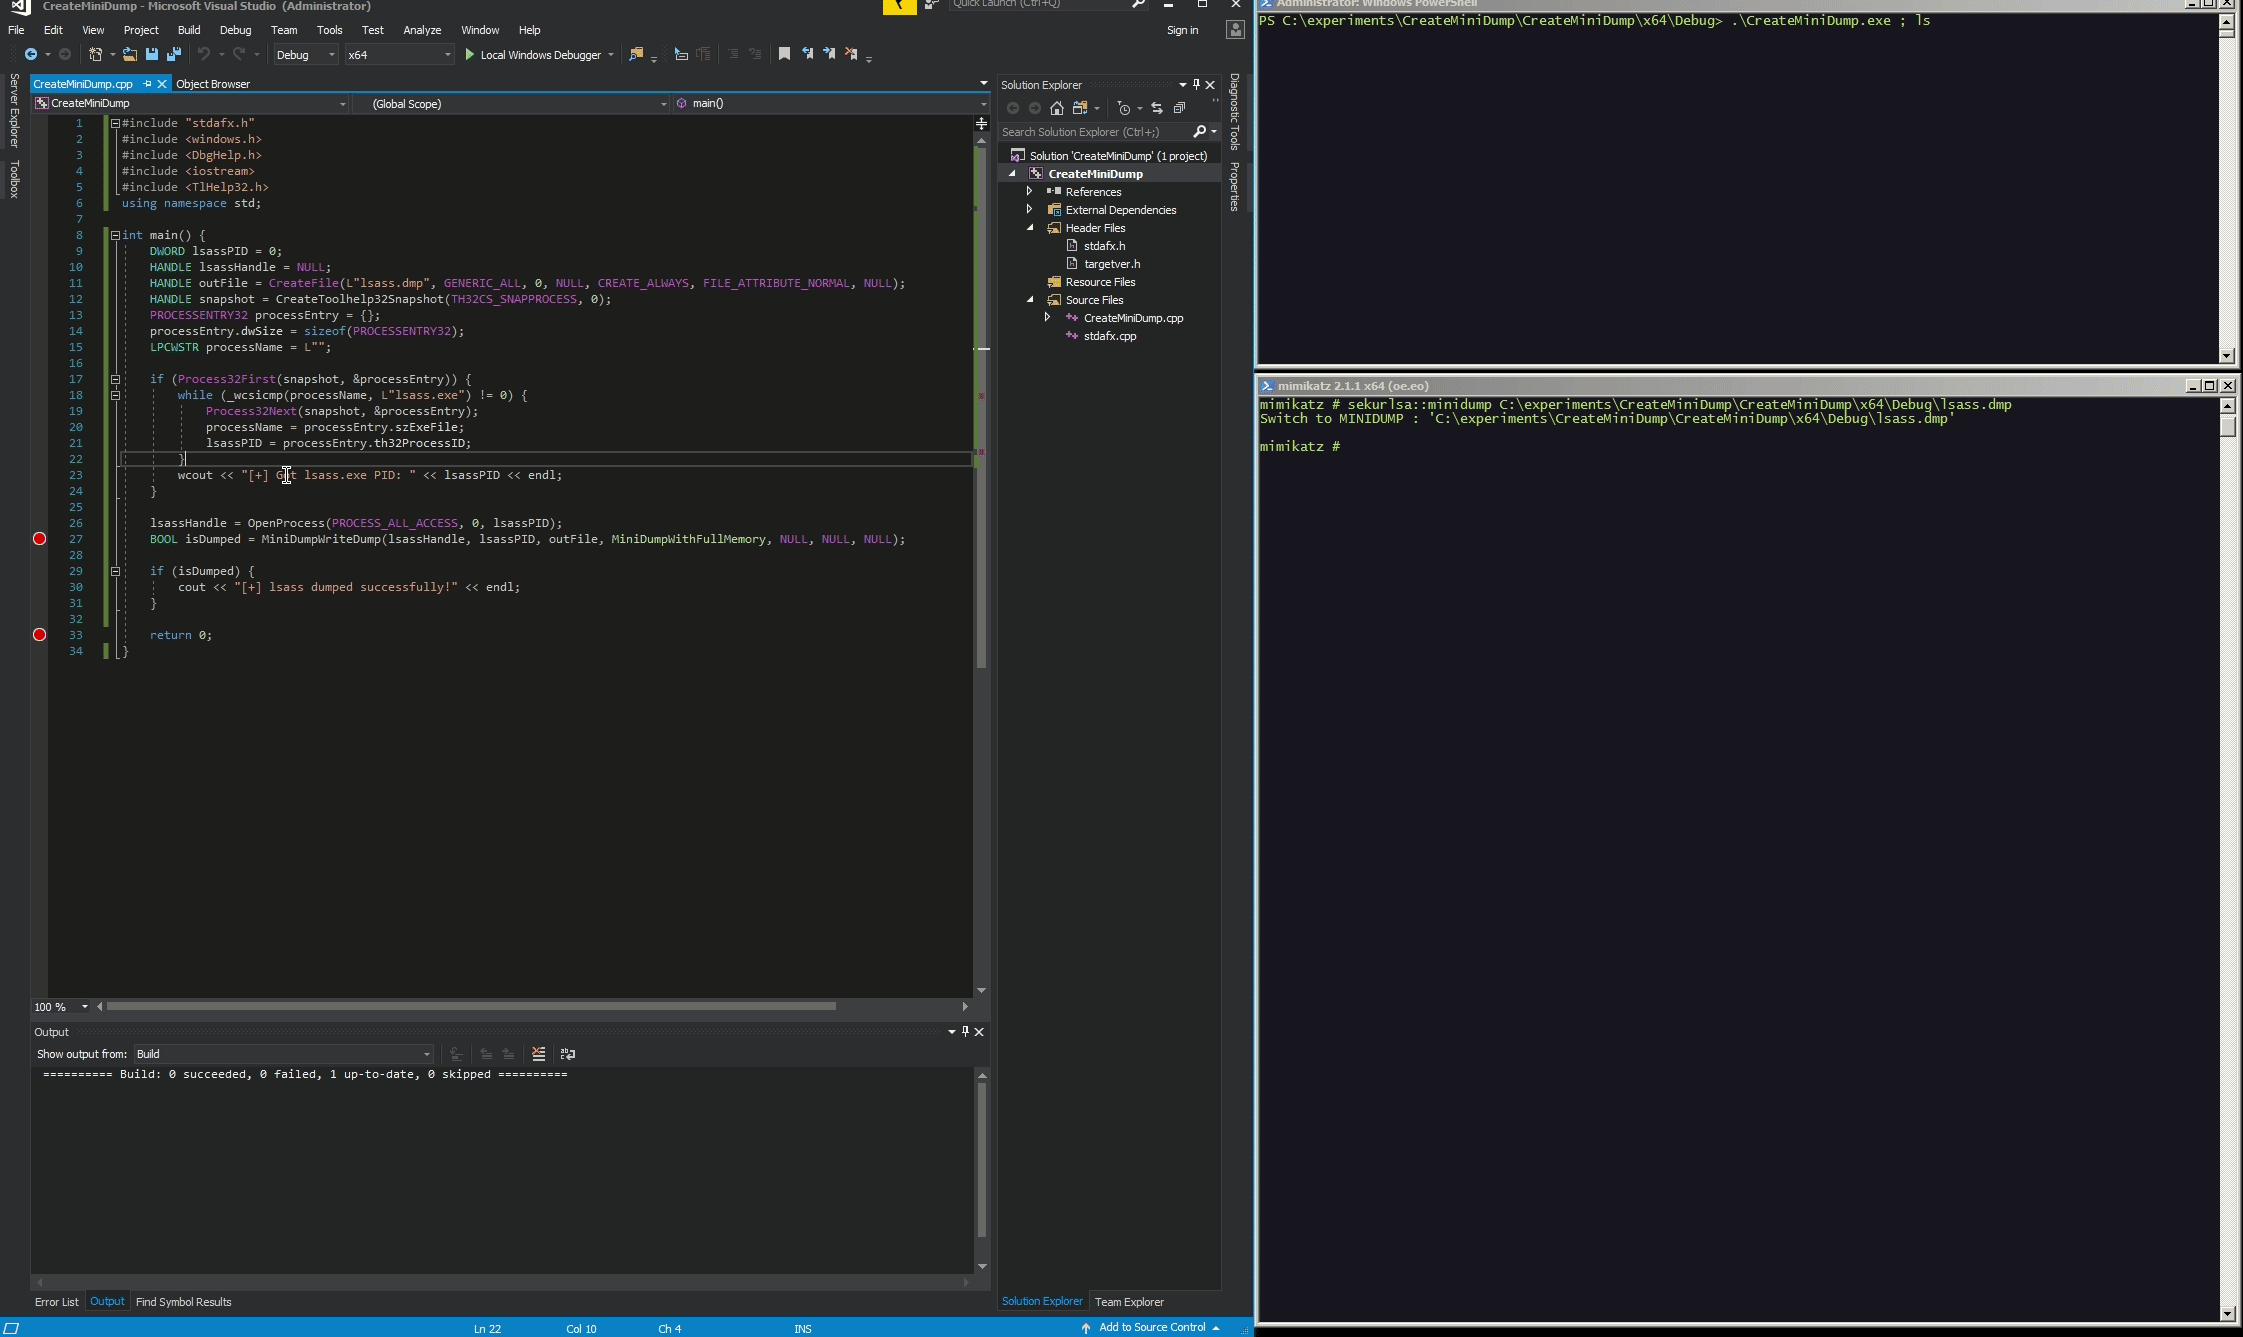The image size is (2243, 1337).
Task: Open the Error List tab
Action: [56, 1302]
